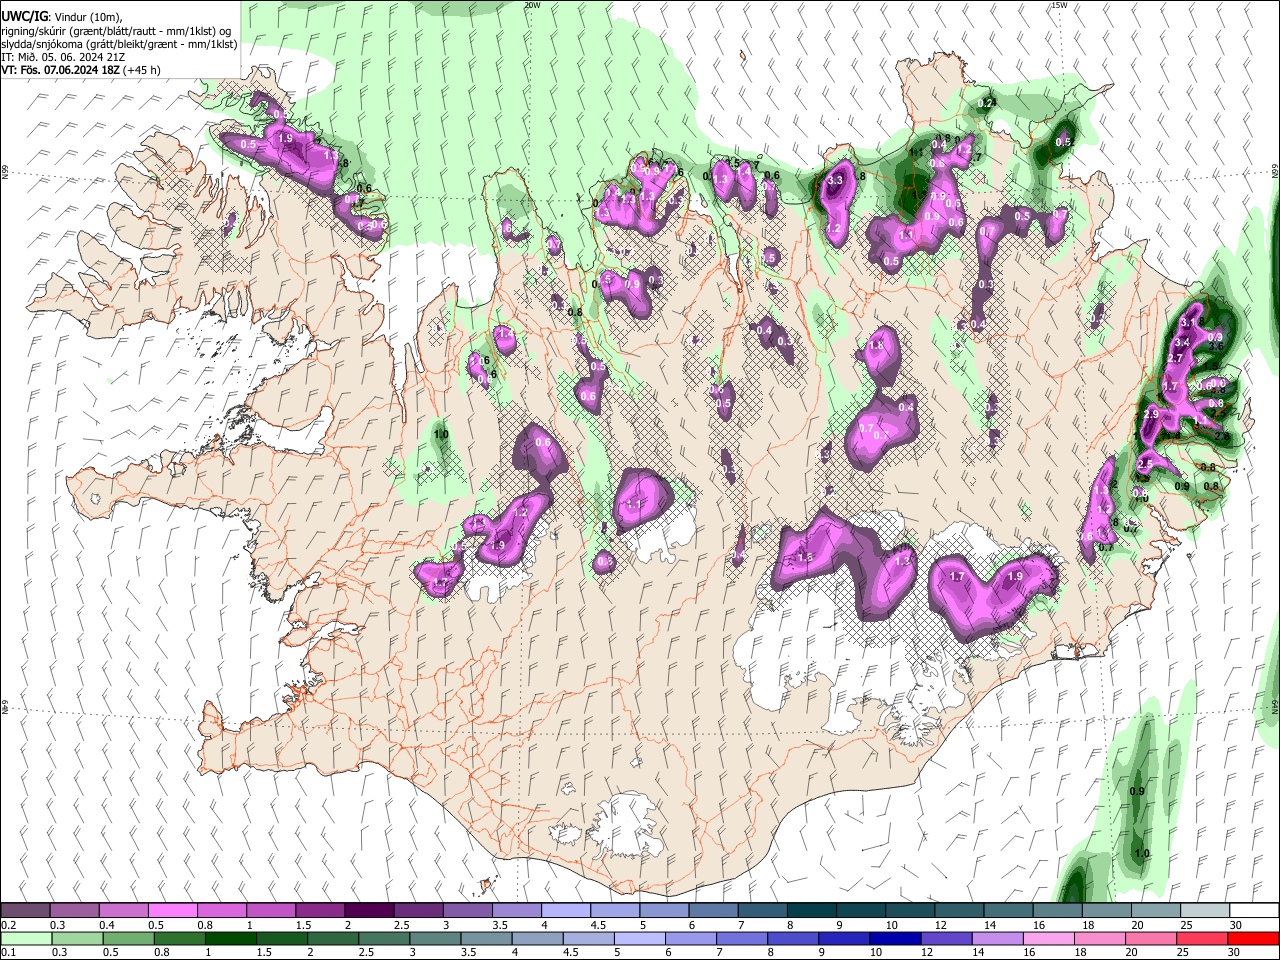
Task: Click the 3.1 precipitation value on the map
Action: [x=1188, y=323]
